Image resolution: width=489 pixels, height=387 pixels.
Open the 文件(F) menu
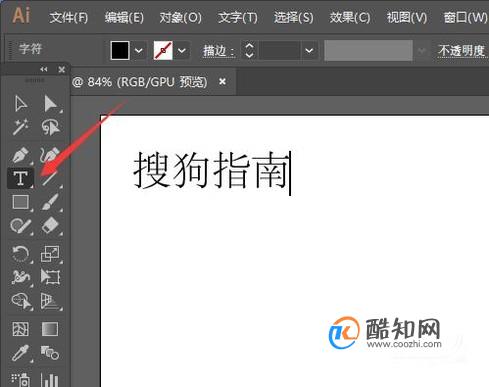tap(69, 17)
